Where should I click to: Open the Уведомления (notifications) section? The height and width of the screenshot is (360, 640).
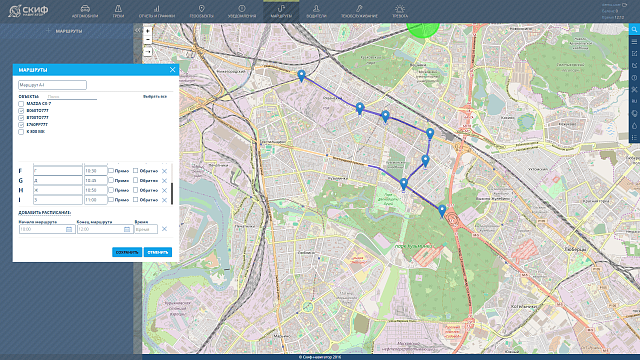pyautogui.click(x=242, y=11)
